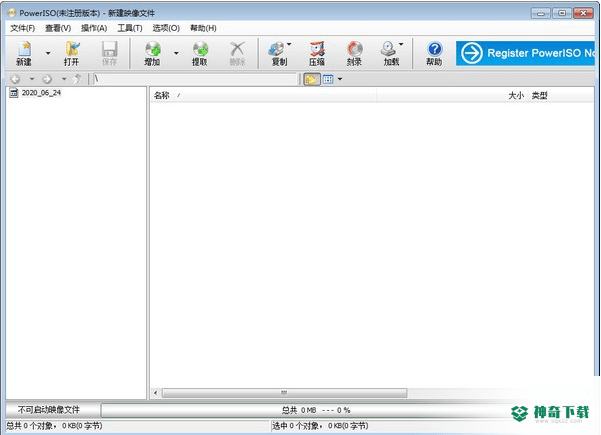Open the 选项(O) menu

166,28
